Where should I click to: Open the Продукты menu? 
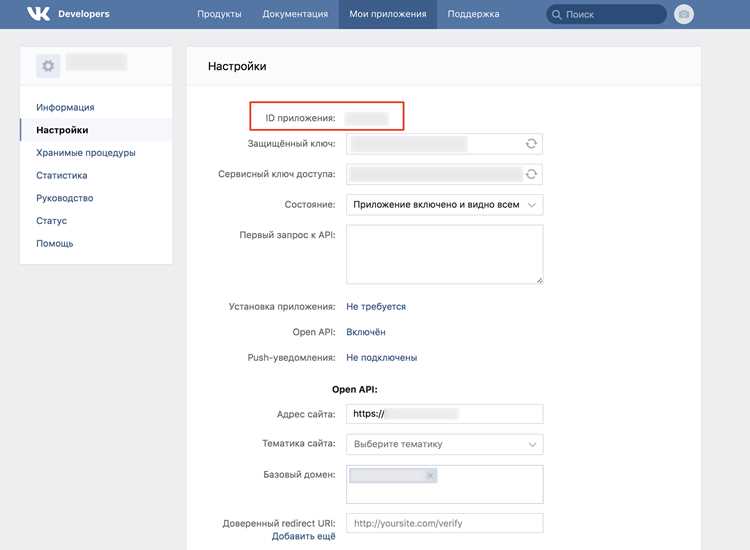(x=219, y=14)
